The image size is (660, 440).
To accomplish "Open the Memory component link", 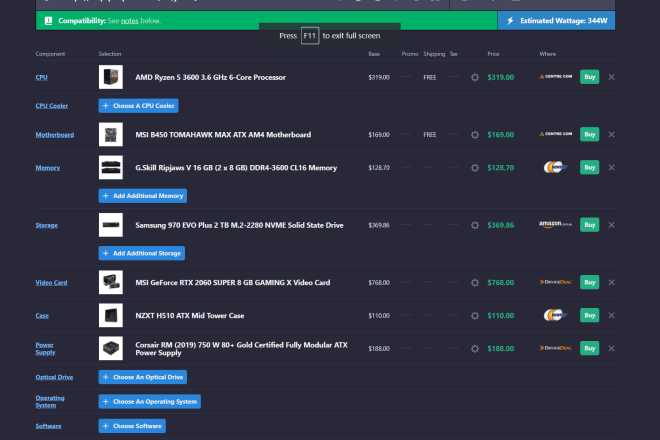I will coord(48,168).
